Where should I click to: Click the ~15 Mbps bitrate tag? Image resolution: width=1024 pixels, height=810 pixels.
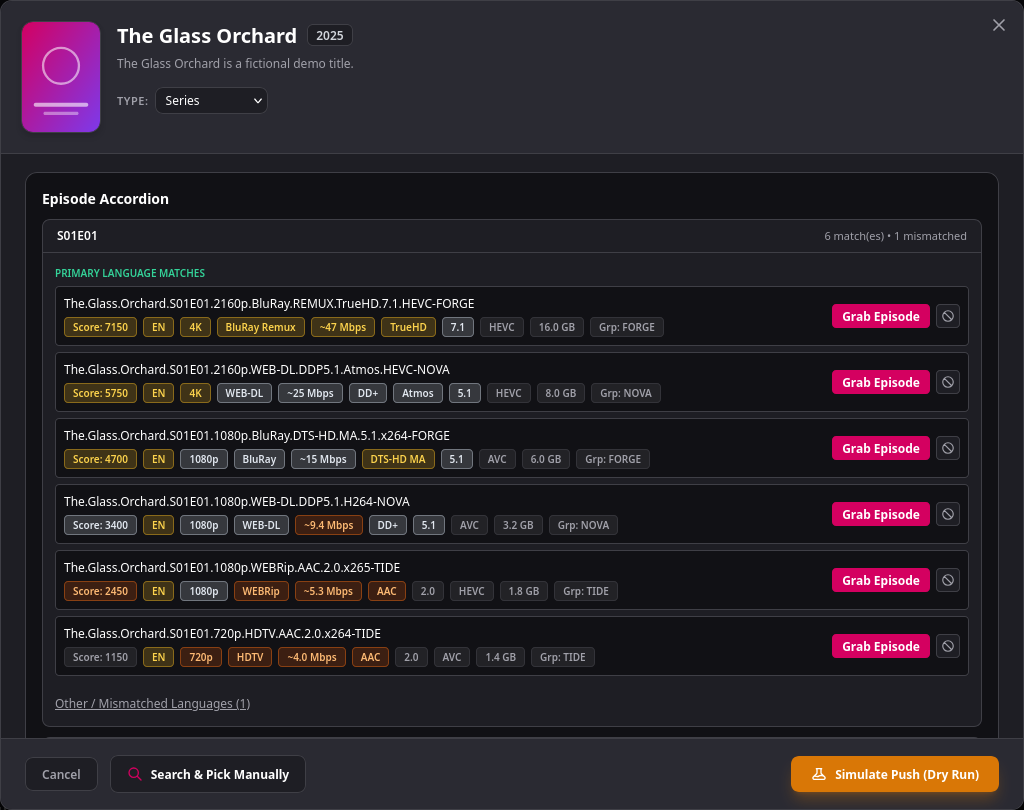pos(323,459)
